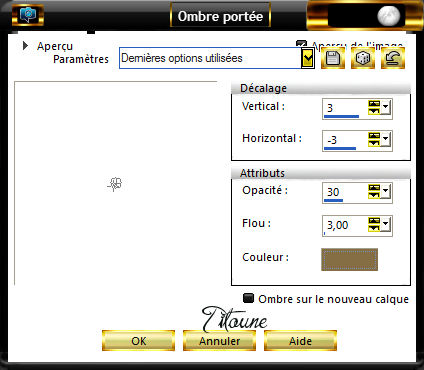Open the Horizontal slider dropdown arrow
Viewport: 424px width, 370px height.
386,140
